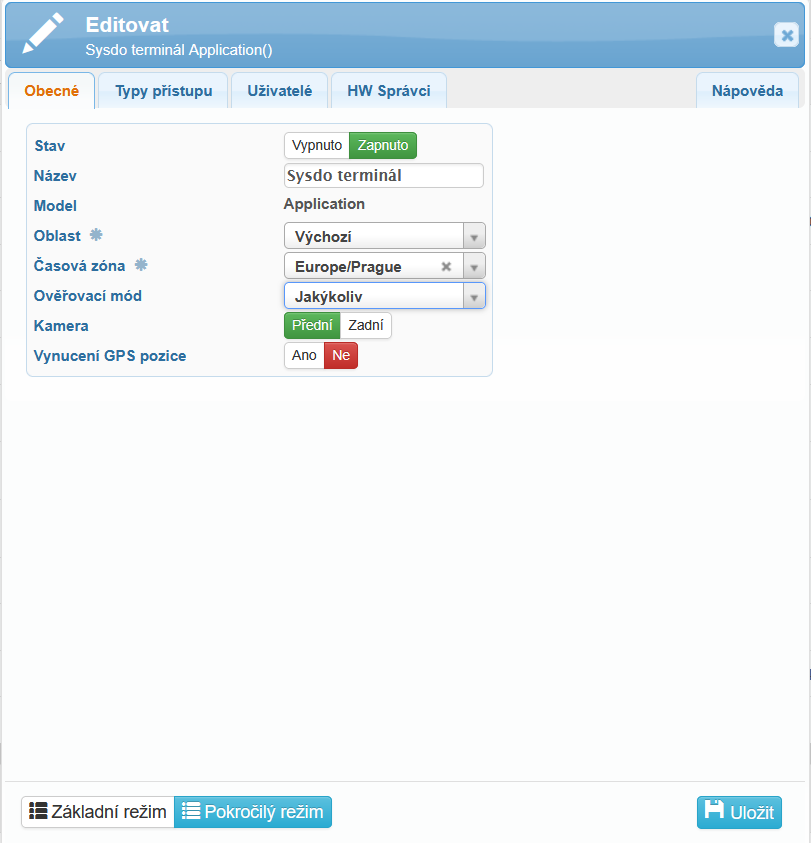Viewport: 811px width, 843px height.
Task: Close the Editovat dialog with X icon
Action: coord(786,35)
